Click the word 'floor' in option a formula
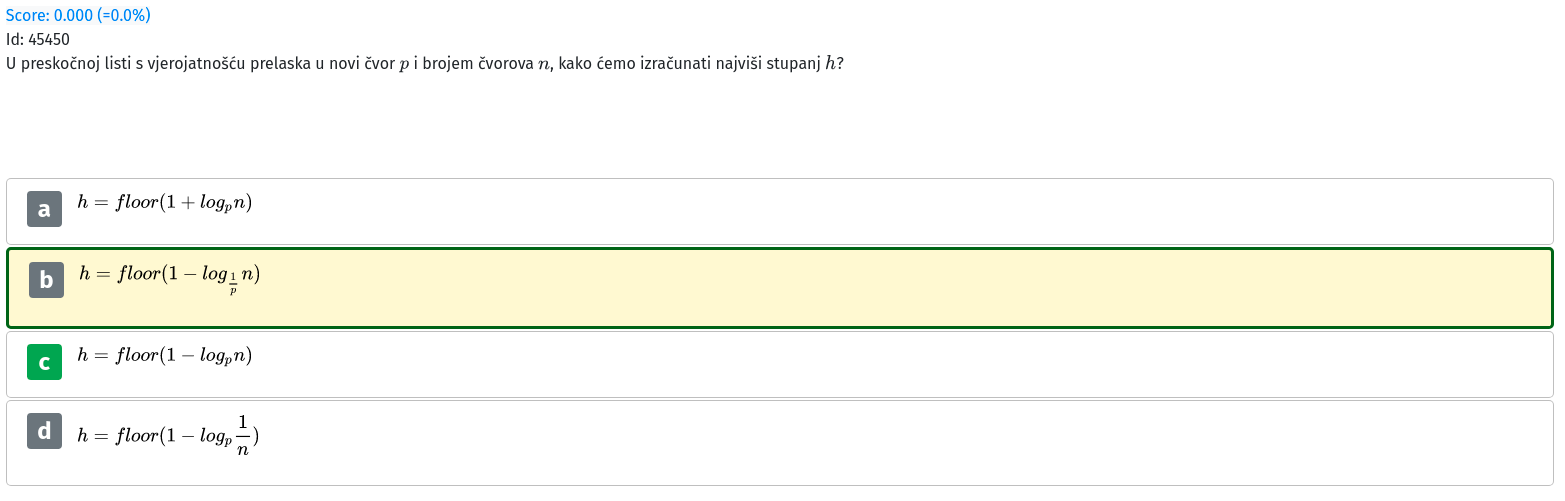The height and width of the screenshot is (501, 1565). coord(138,203)
